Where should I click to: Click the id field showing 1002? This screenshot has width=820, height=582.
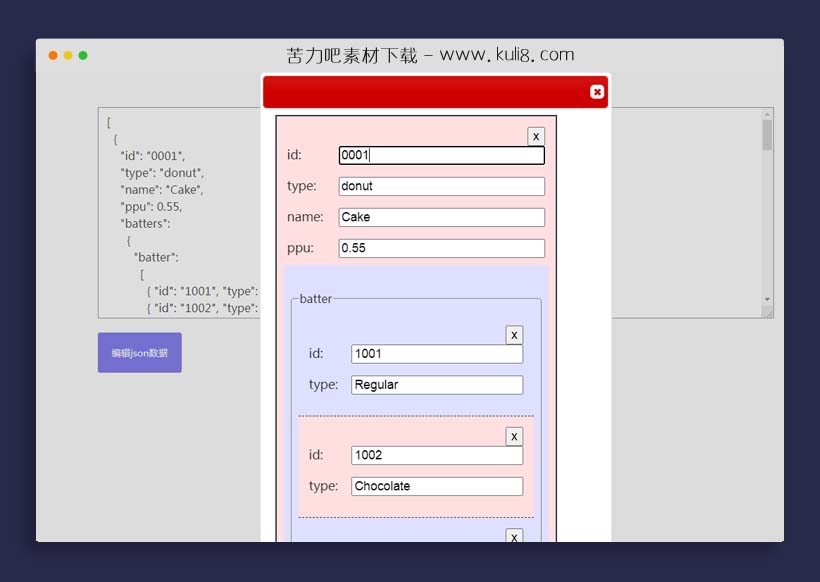click(436, 455)
